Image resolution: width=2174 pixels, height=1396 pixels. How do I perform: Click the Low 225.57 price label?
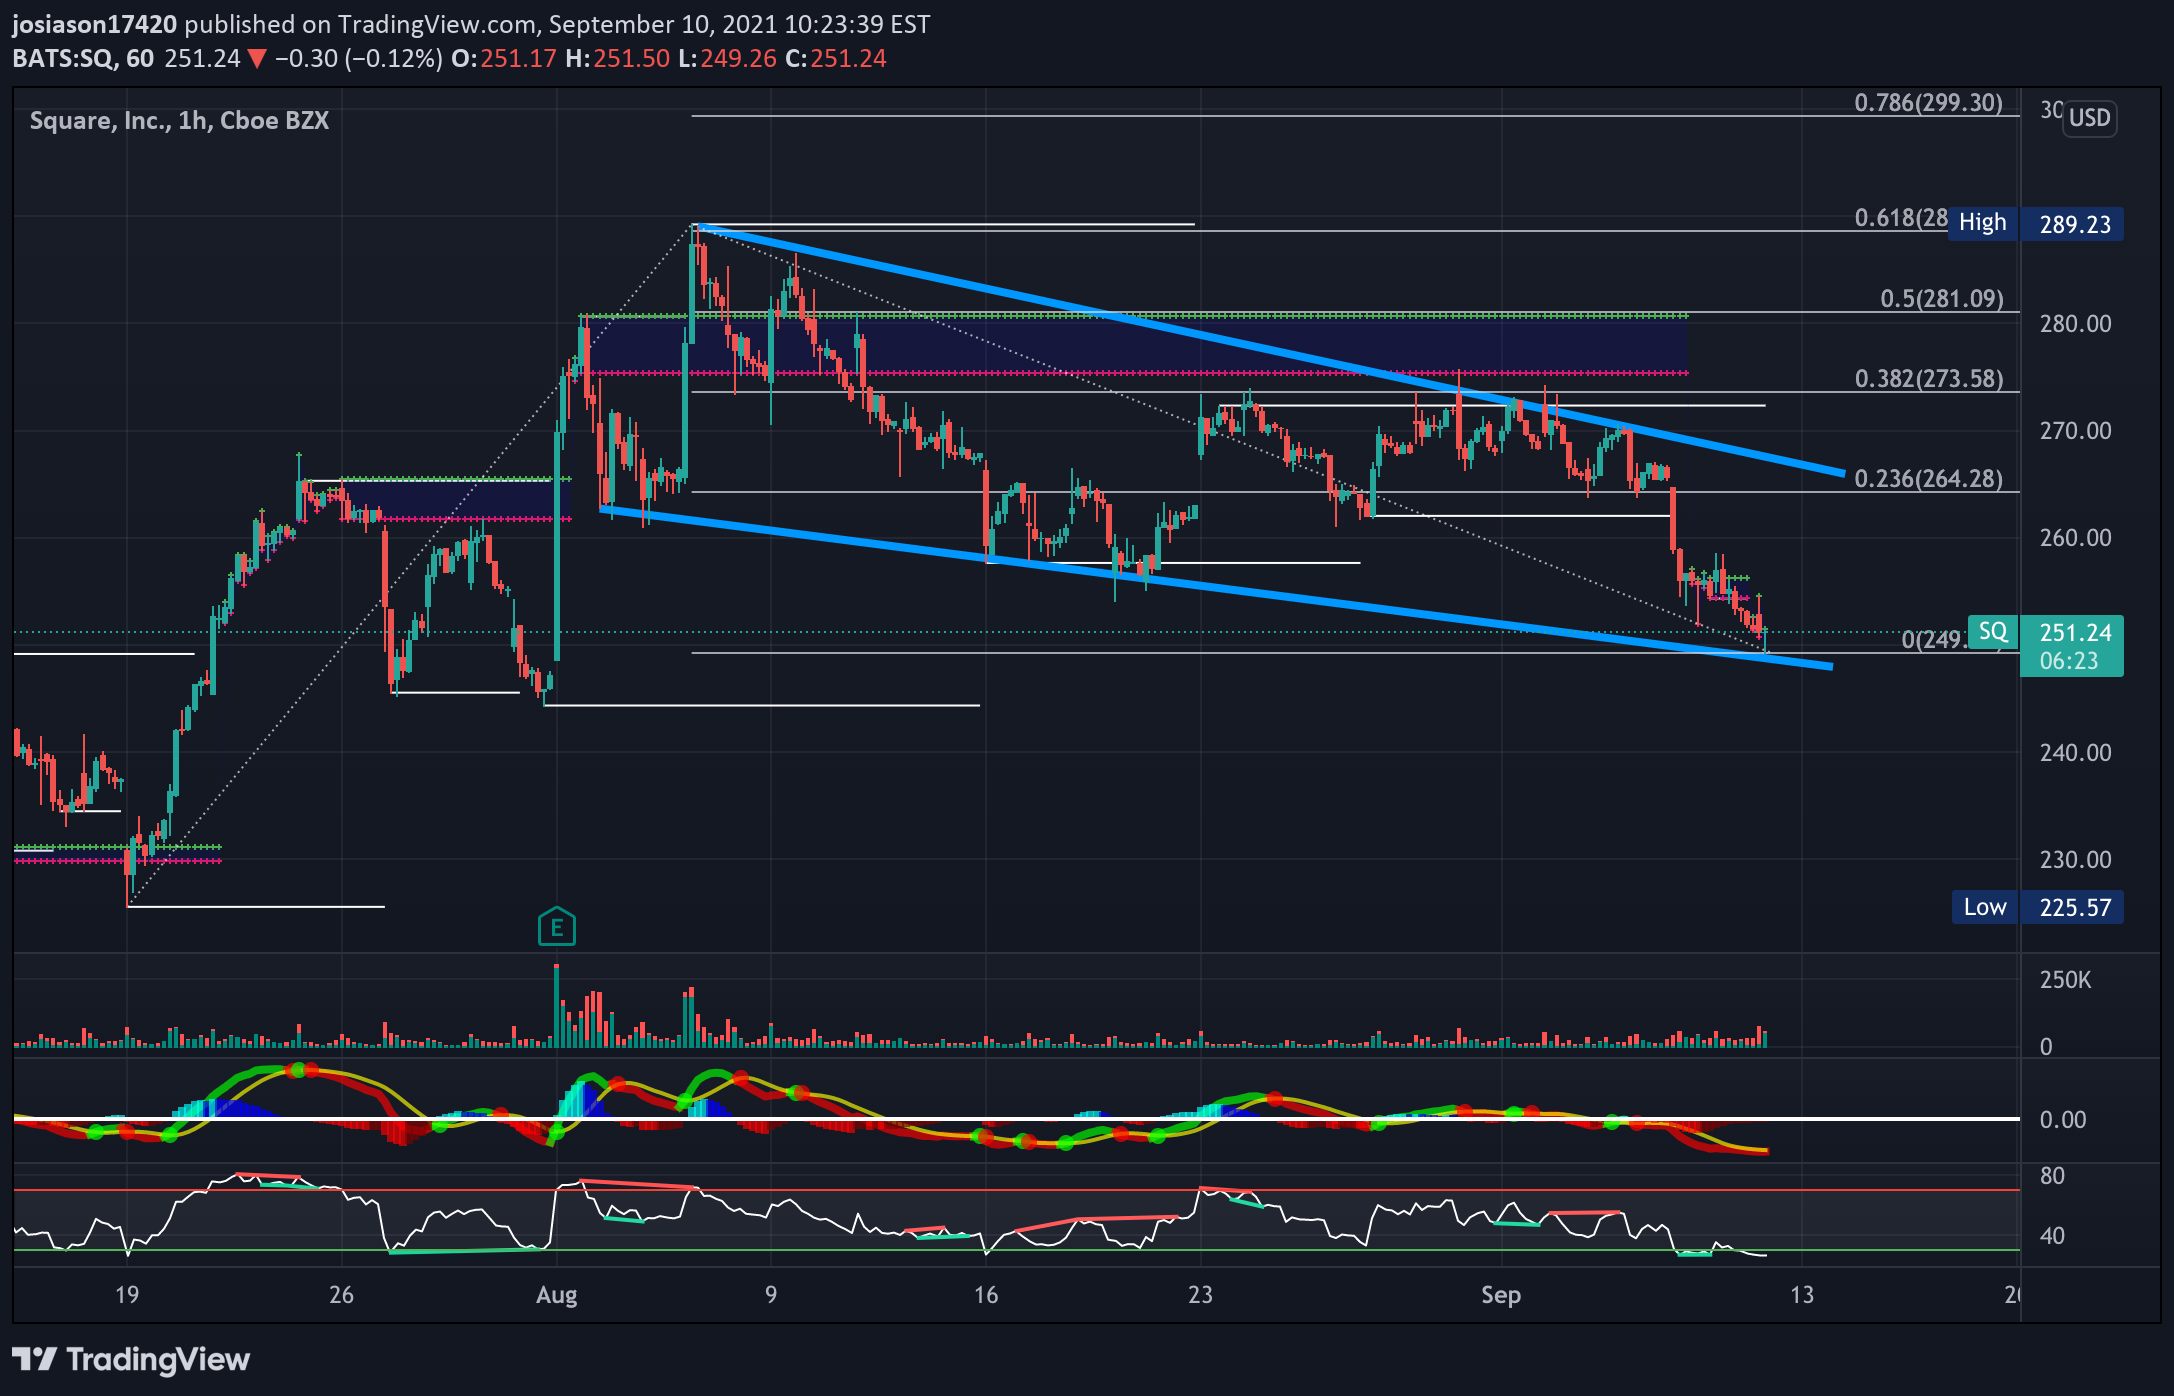(2037, 907)
